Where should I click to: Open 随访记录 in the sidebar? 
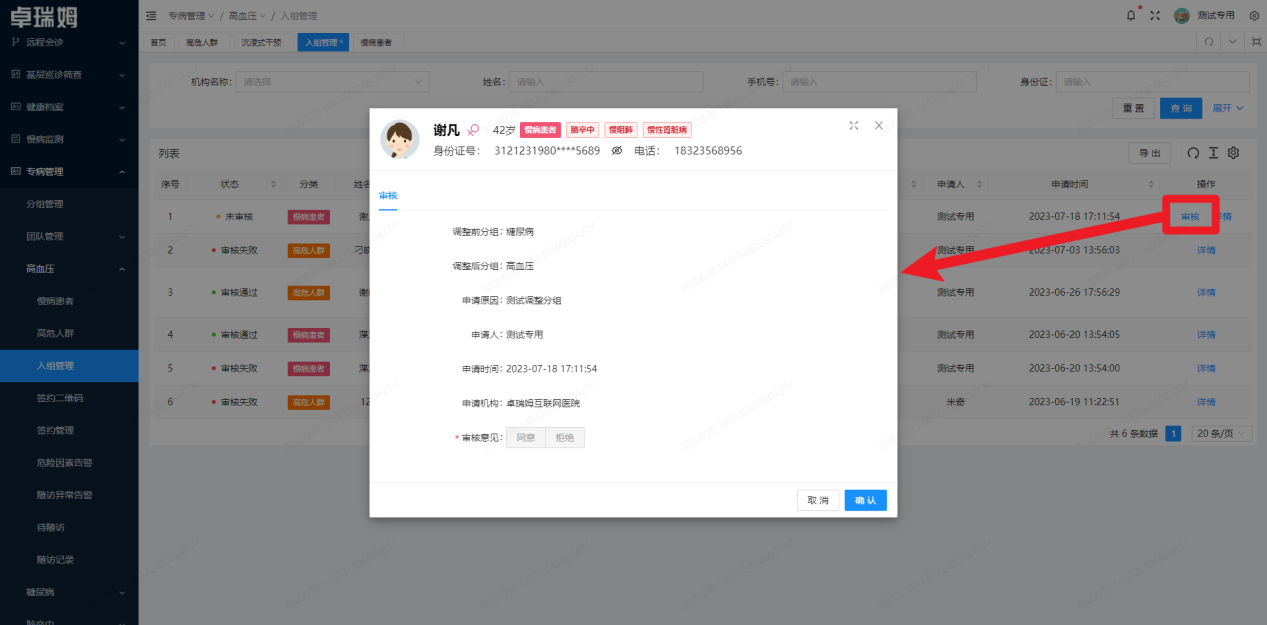[55, 560]
